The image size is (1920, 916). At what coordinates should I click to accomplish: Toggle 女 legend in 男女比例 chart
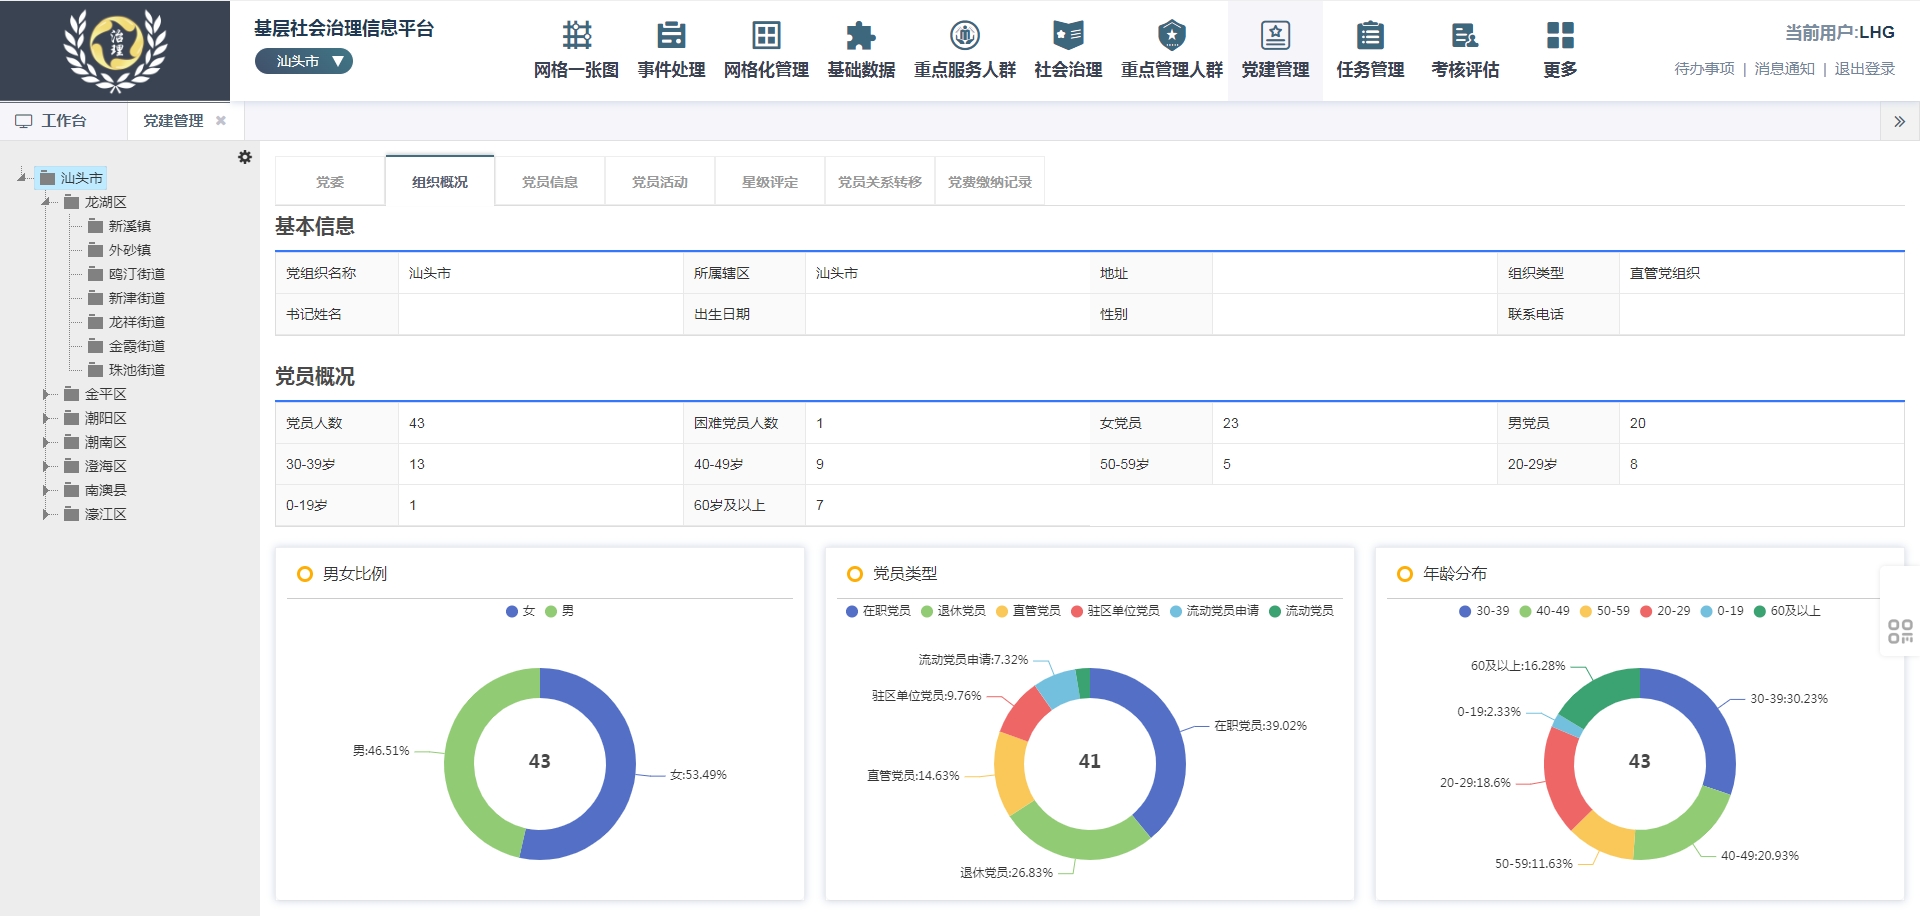[521, 611]
